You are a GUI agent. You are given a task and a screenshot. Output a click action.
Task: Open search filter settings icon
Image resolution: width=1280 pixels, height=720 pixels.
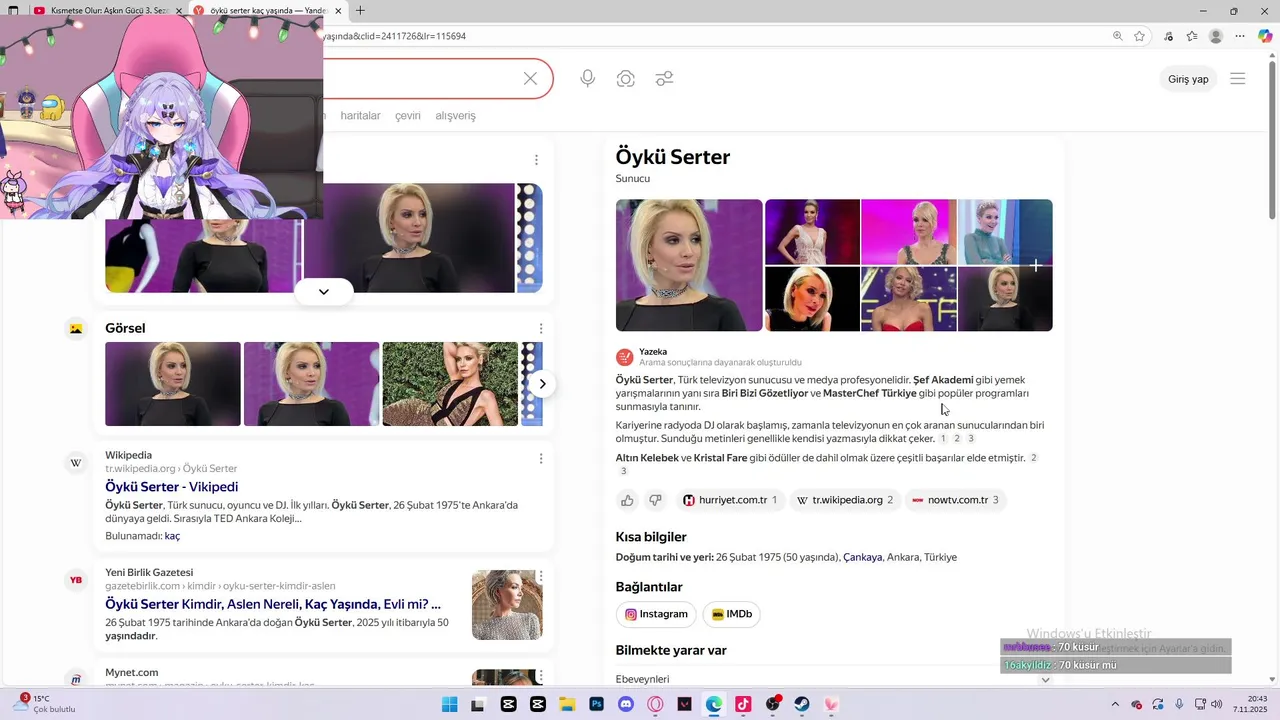[664, 78]
